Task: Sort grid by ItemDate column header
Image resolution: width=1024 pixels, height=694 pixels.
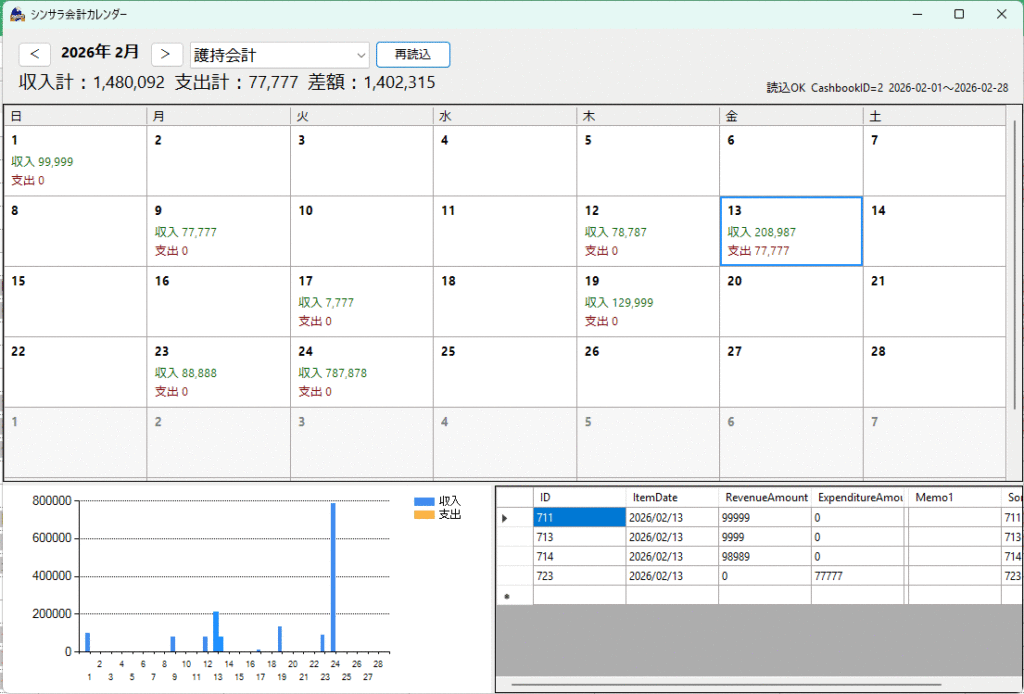Action: (x=670, y=497)
